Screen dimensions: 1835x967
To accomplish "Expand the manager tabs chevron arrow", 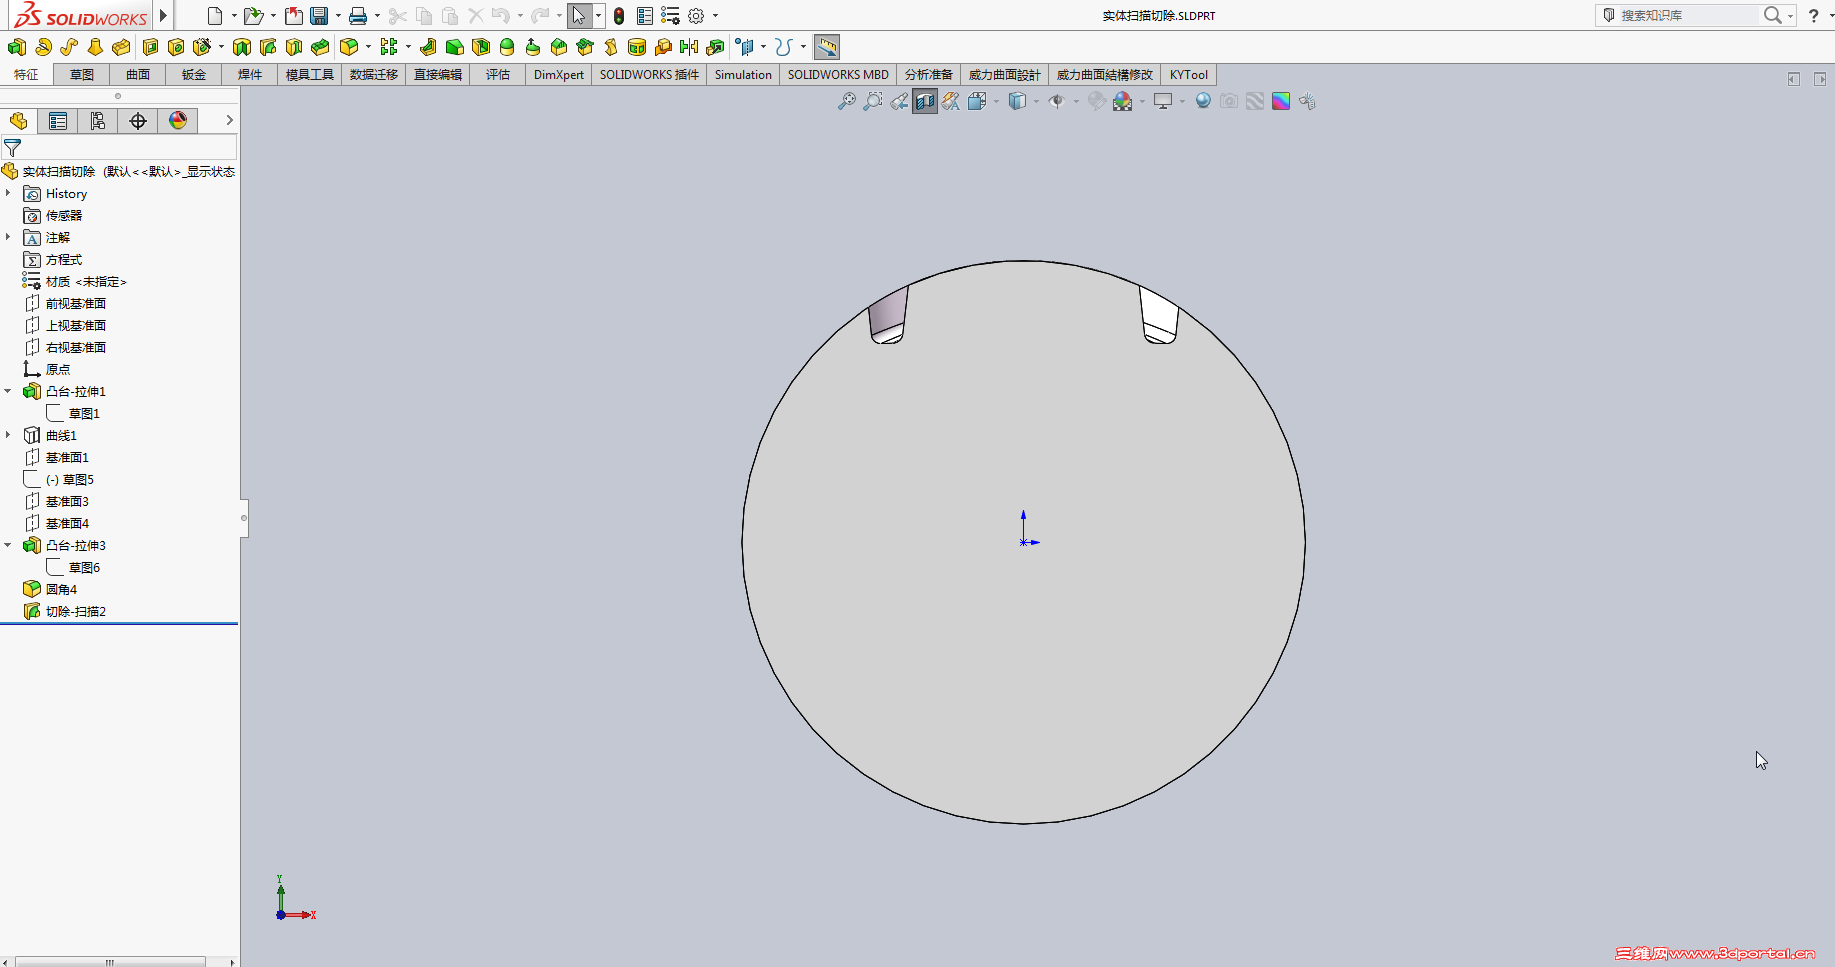I will (229, 120).
